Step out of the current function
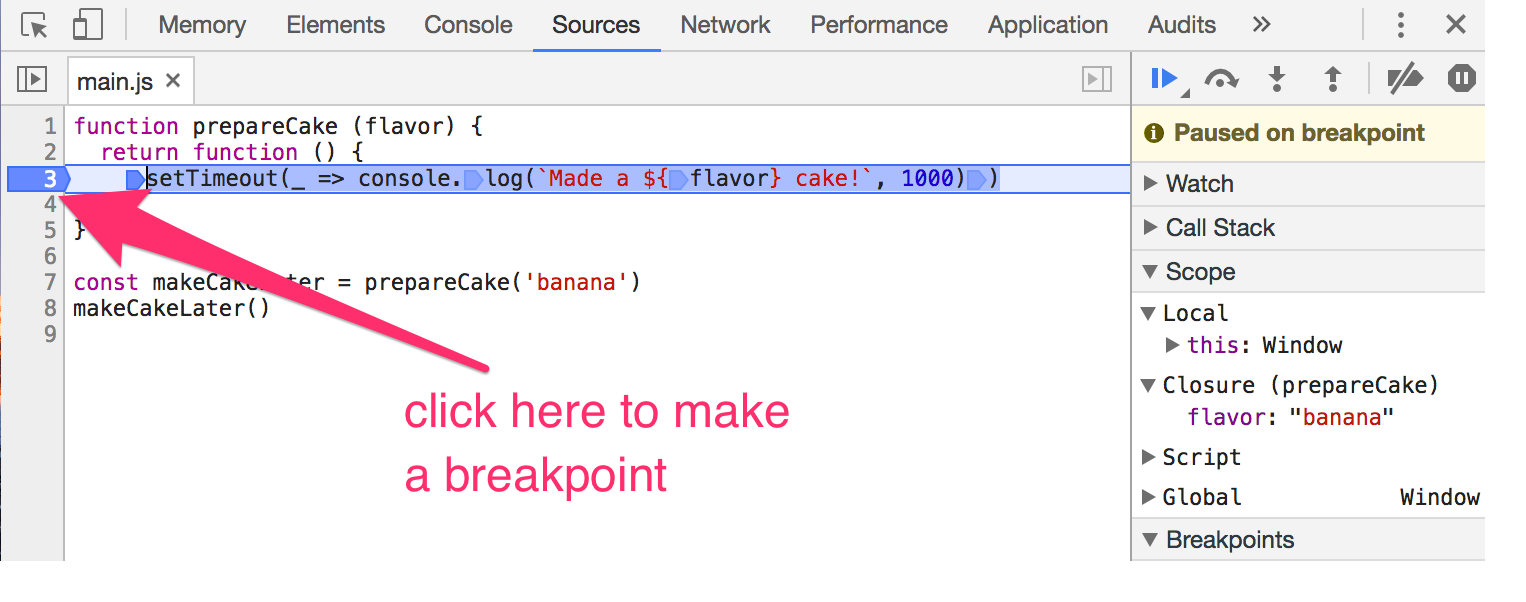This screenshot has height=602, width=1526. tap(1334, 78)
